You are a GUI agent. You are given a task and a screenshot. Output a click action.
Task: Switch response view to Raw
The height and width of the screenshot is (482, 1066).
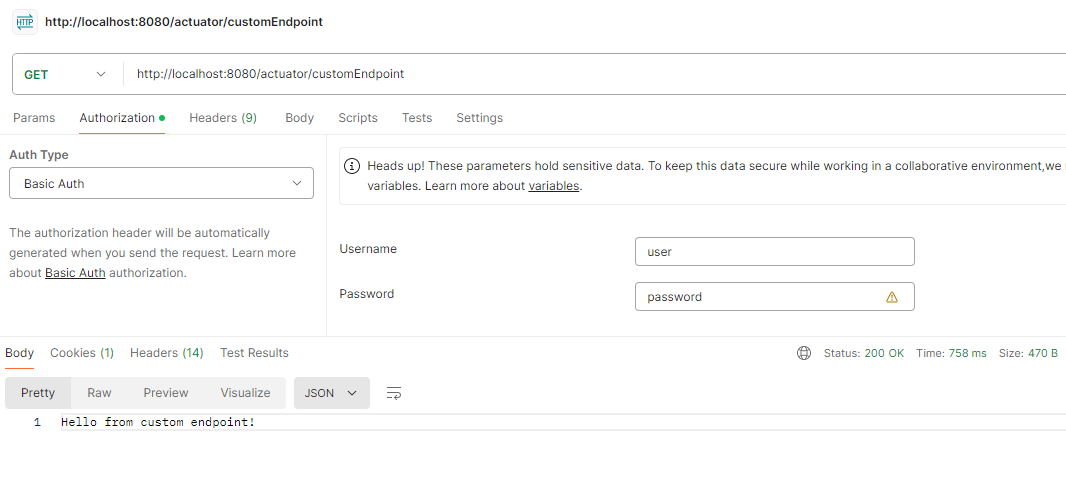[99, 393]
